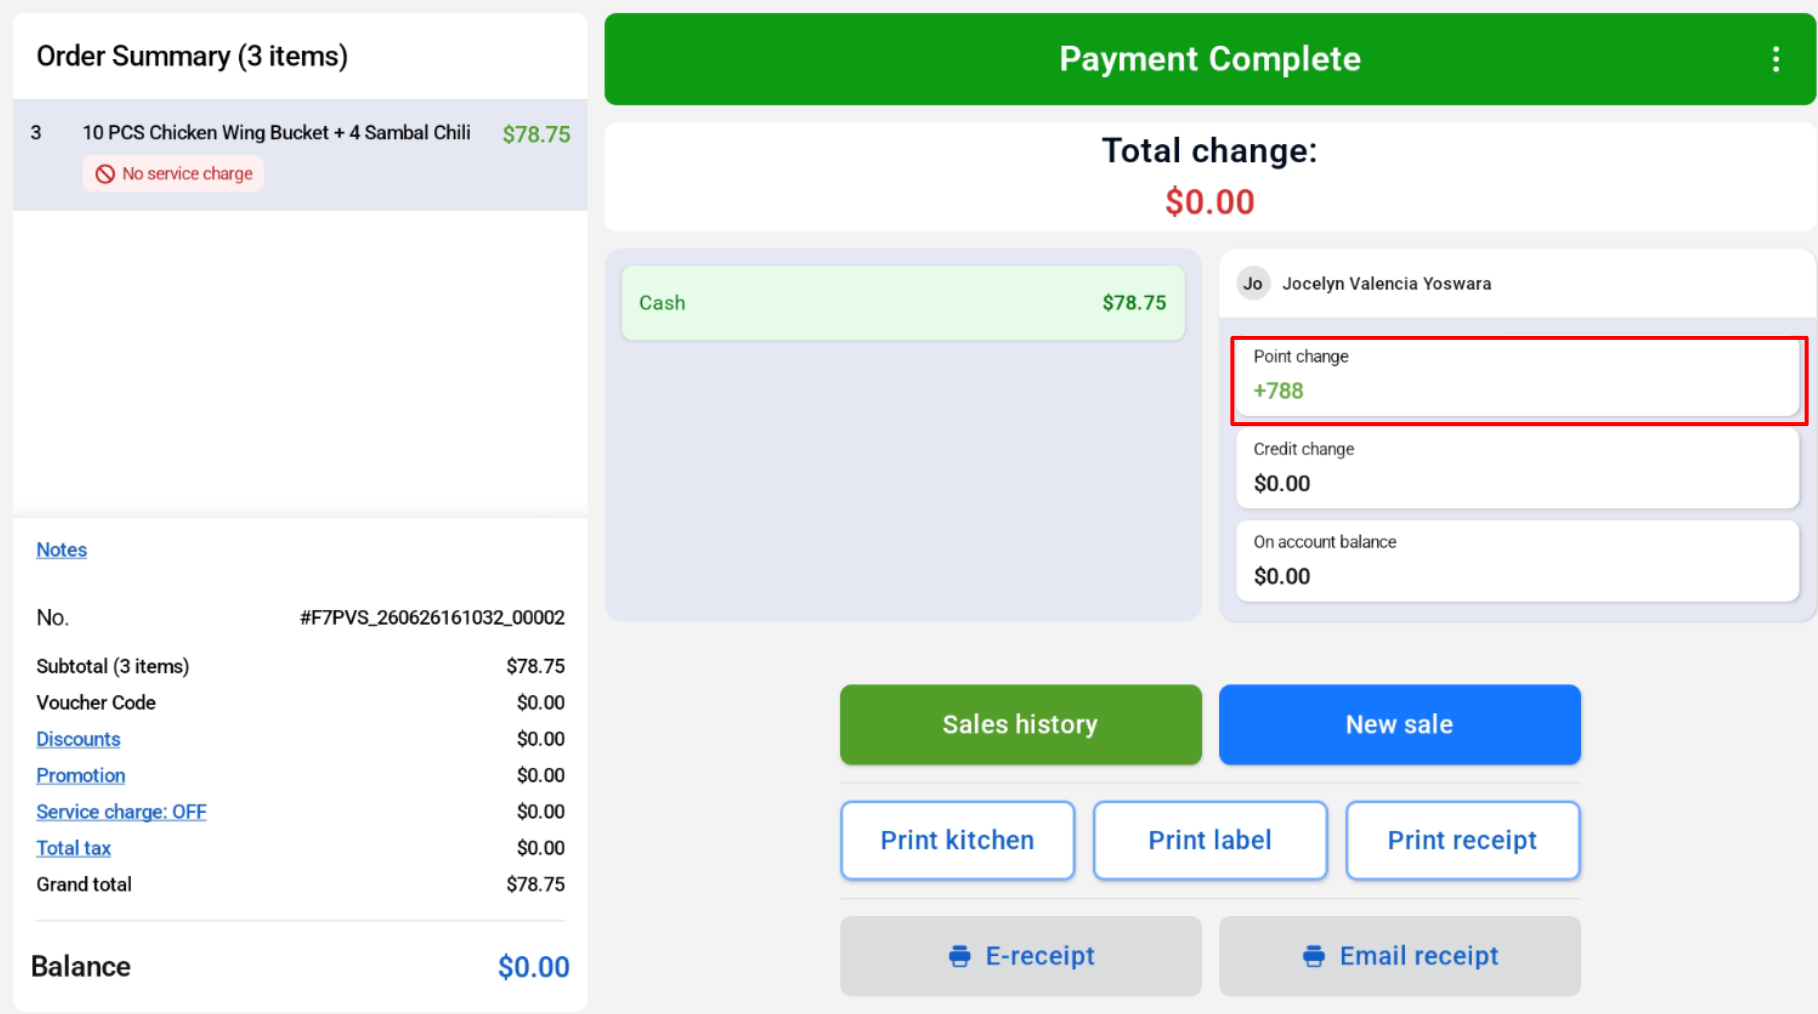Click the Print receipt button
Viewport: 1818px width, 1014px height.
pyautogui.click(x=1462, y=840)
